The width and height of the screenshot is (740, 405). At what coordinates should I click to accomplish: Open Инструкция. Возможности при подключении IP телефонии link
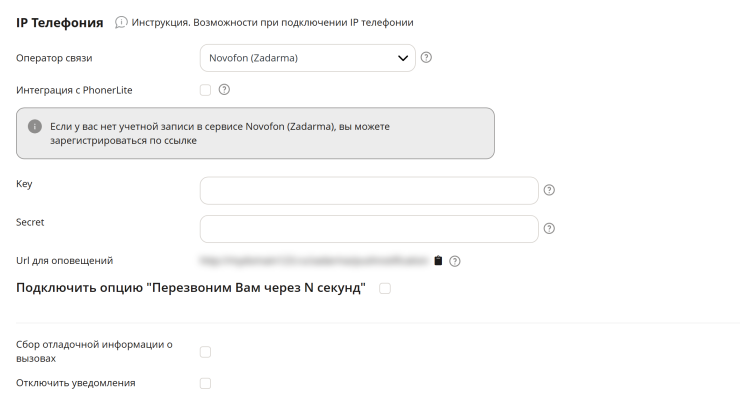[272, 22]
